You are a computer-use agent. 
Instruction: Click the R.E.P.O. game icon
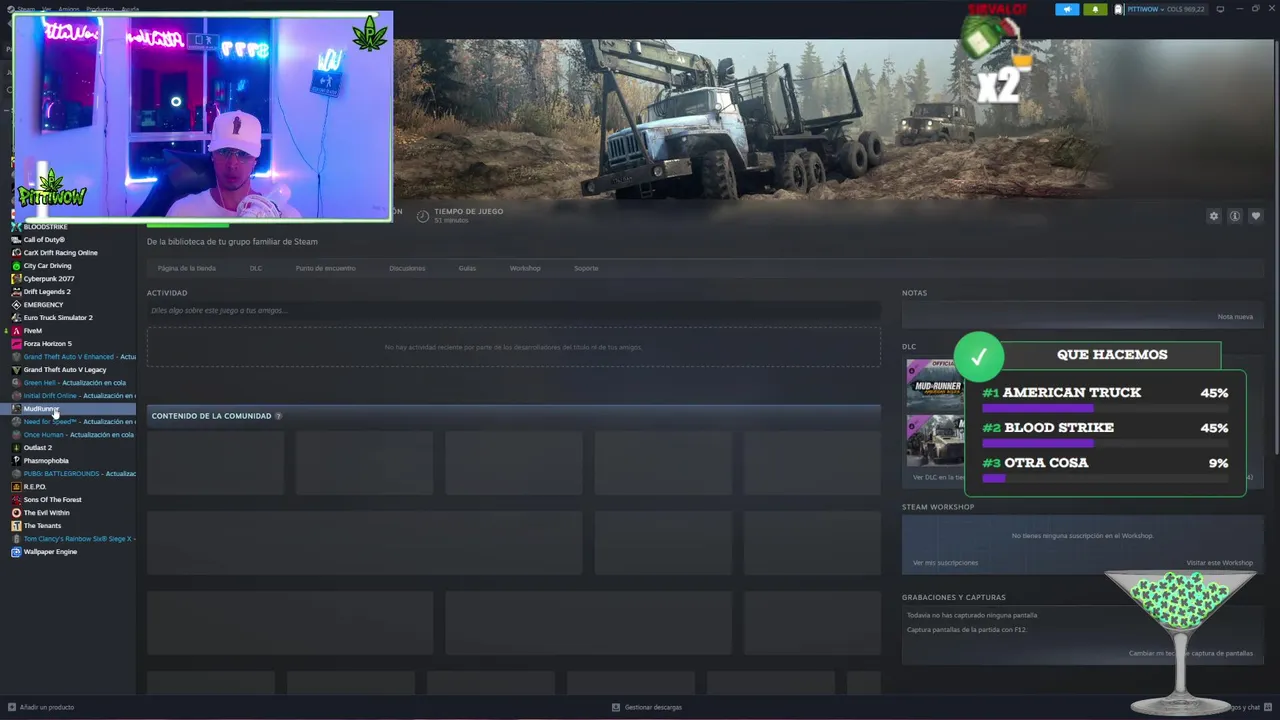click(x=16, y=487)
